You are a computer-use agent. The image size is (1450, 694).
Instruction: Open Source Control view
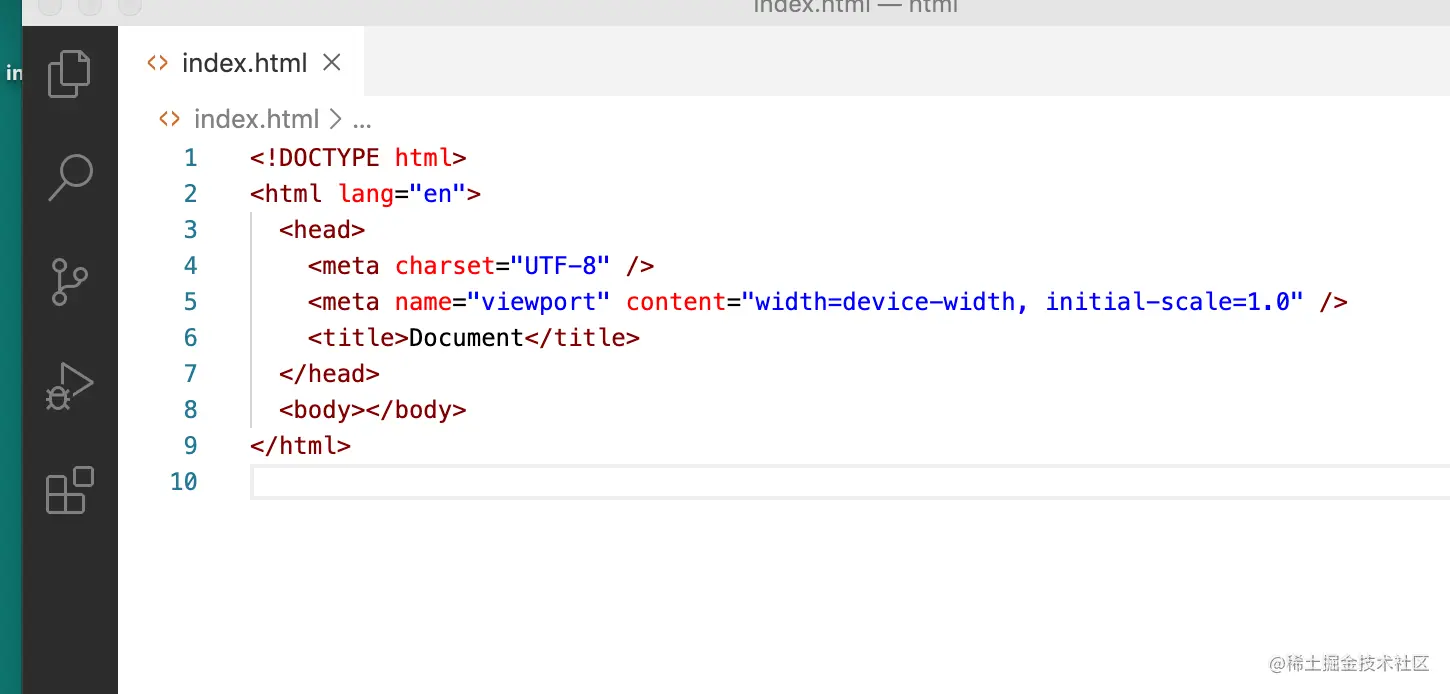tap(69, 282)
